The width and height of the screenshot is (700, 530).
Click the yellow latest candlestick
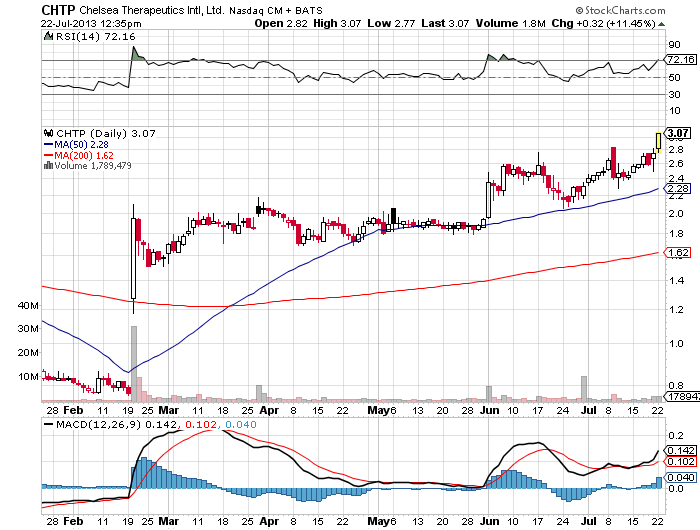658,143
